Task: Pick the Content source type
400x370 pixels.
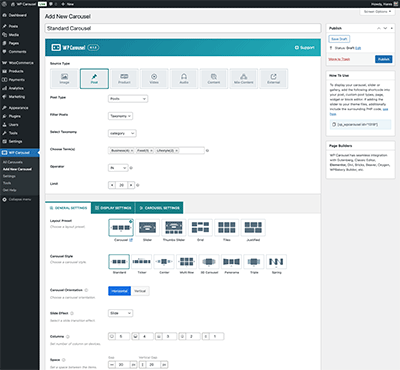Action: pos(214,79)
